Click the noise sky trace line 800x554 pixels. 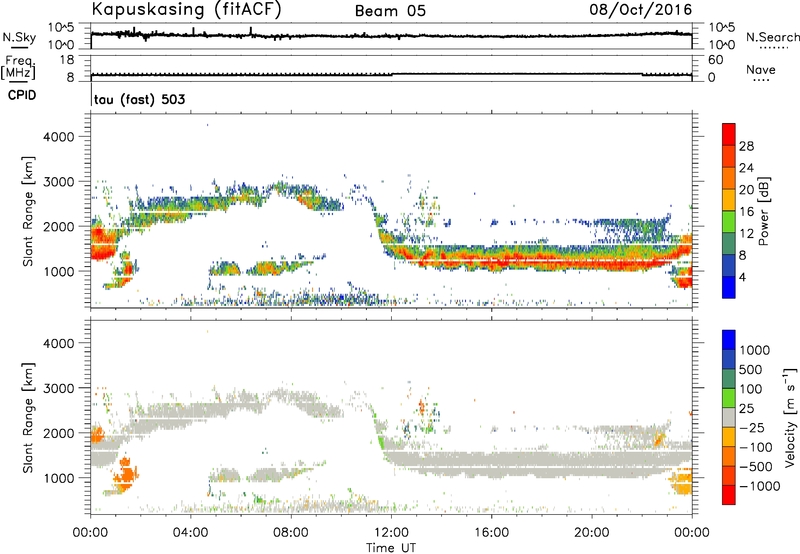pyautogui.click(x=391, y=35)
